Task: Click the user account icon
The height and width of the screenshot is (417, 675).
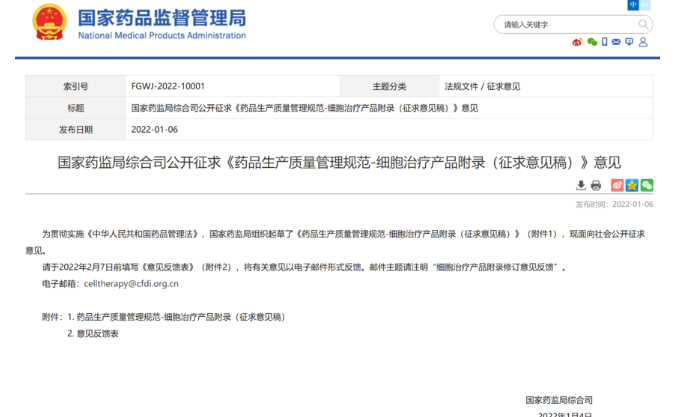Action: pos(644,42)
